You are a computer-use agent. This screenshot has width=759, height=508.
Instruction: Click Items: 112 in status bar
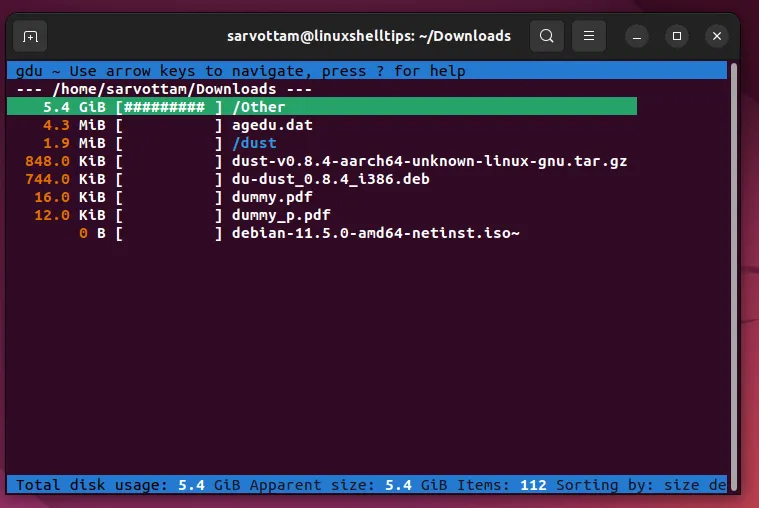(501, 485)
